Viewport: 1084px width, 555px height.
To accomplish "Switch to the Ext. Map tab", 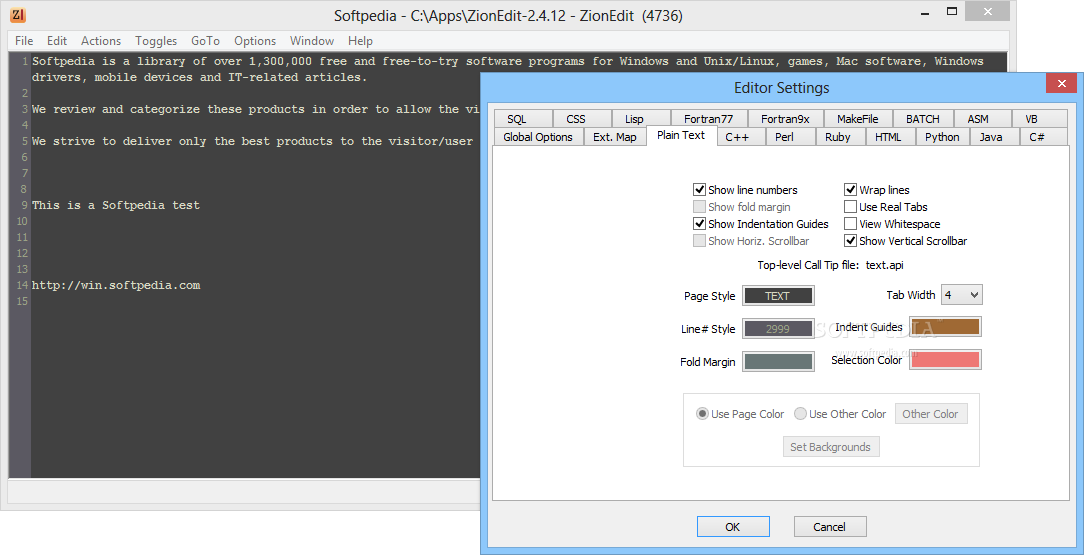I will [615, 137].
